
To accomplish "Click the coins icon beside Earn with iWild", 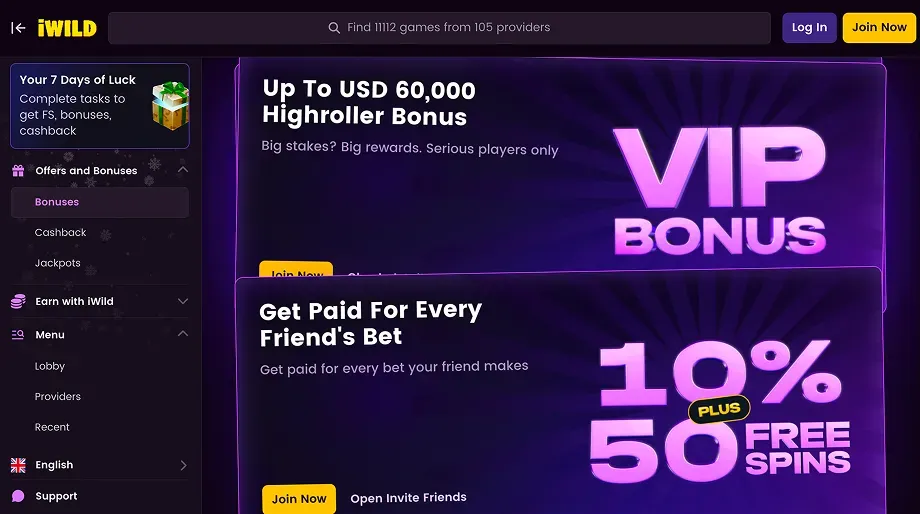I will (18, 301).
